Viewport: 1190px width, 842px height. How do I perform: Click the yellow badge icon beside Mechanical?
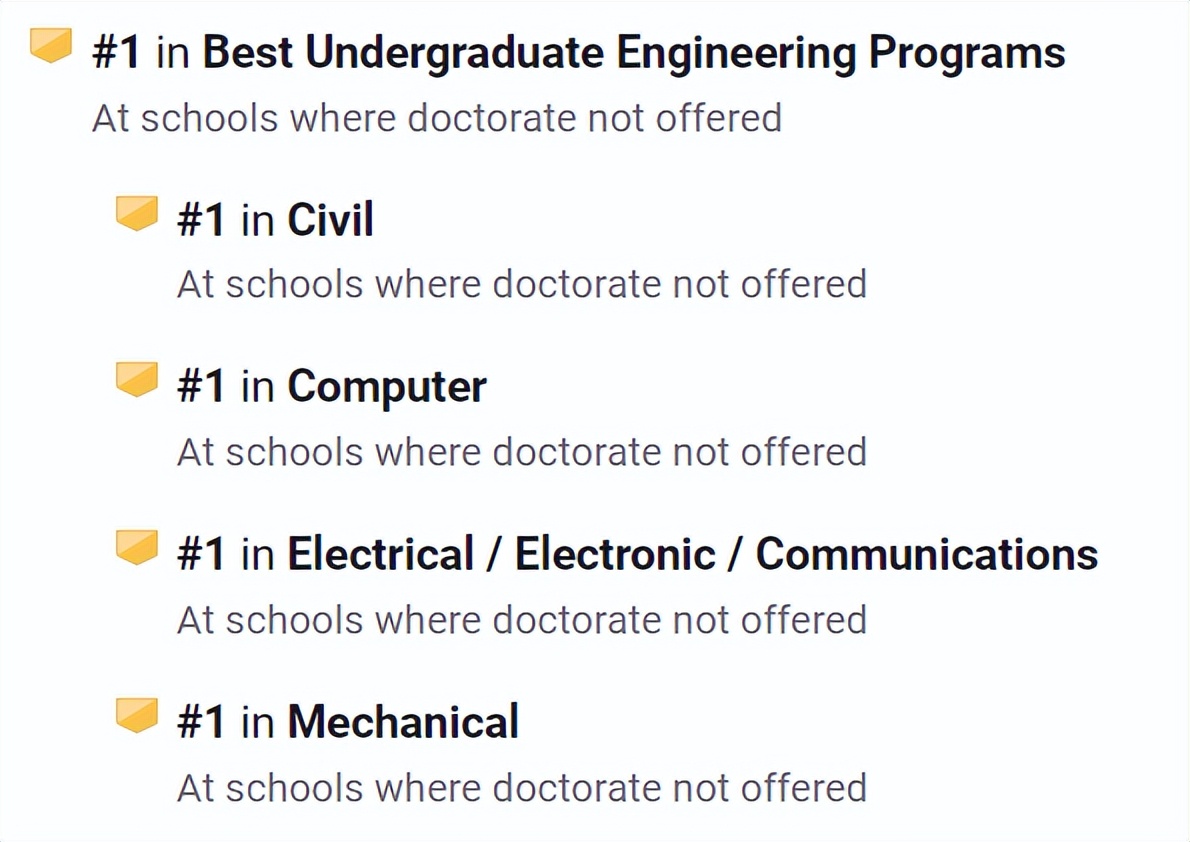(136, 716)
